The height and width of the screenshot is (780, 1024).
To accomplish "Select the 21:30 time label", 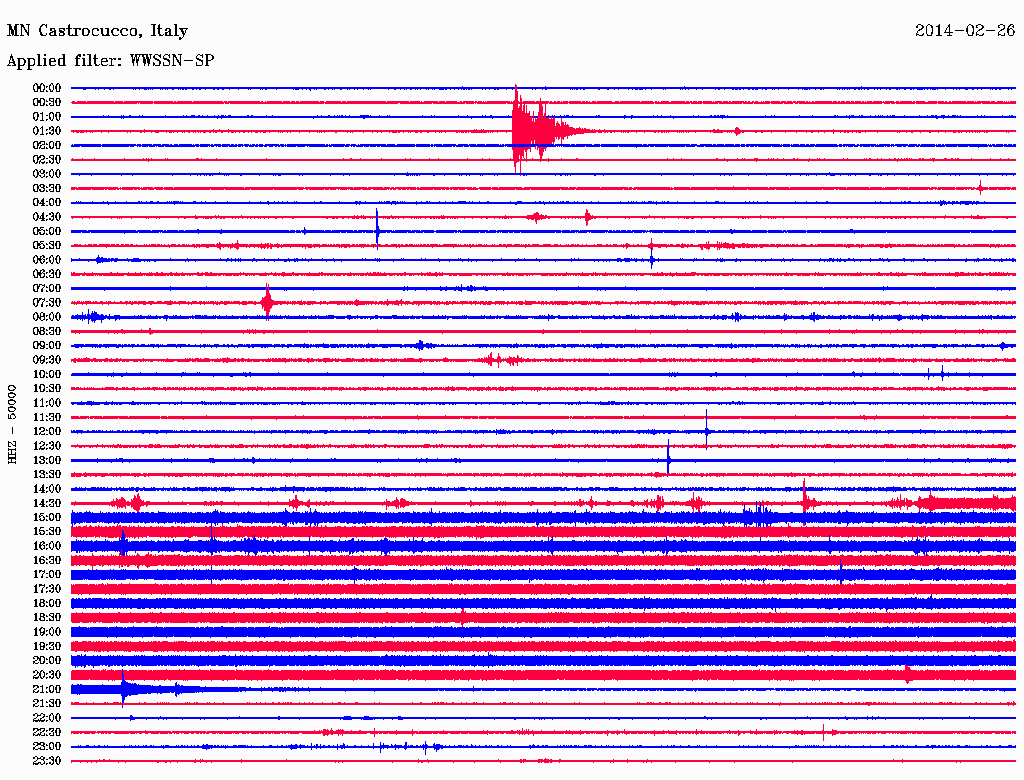I will [x=46, y=704].
